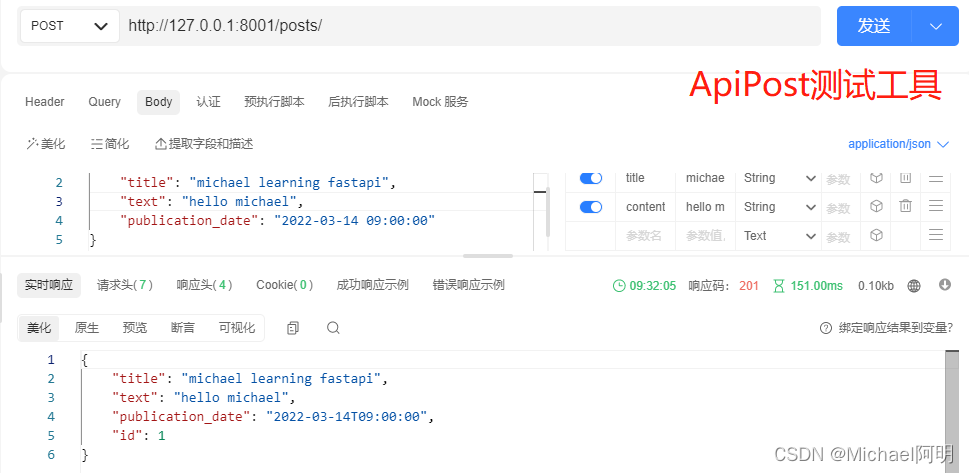Click the drag handle icon in the empty row
The height and width of the screenshot is (473, 969).
936,236
